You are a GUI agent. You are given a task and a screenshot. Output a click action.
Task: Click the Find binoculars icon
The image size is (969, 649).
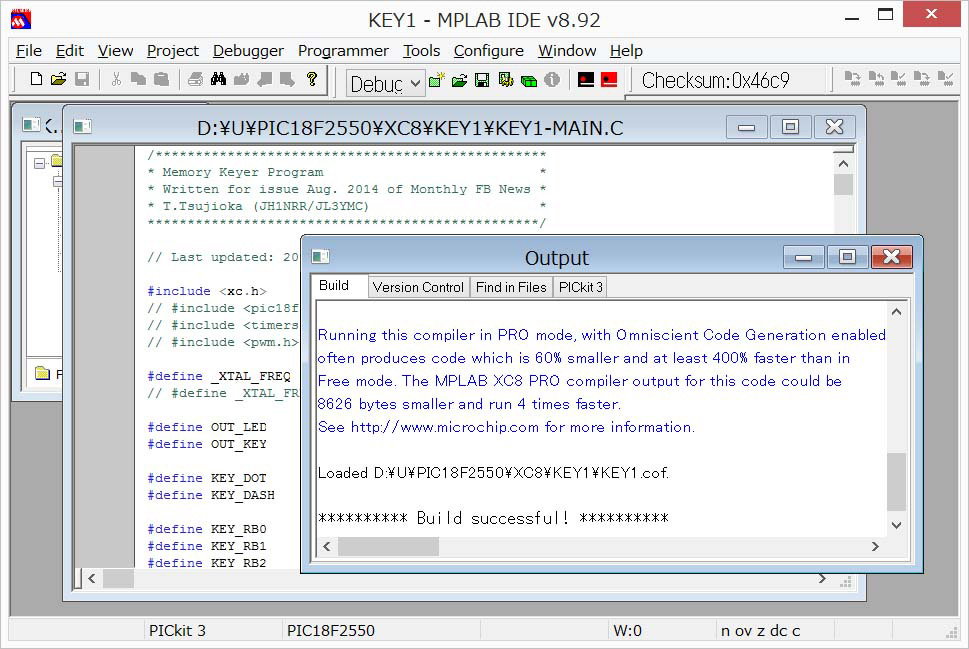point(218,79)
